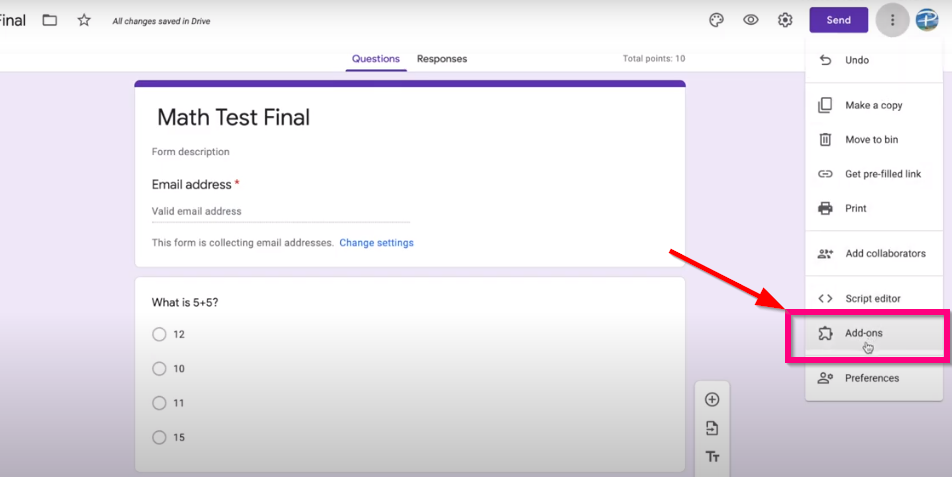Click Get pre-filled link option
This screenshot has height=477, width=952.
click(874, 174)
